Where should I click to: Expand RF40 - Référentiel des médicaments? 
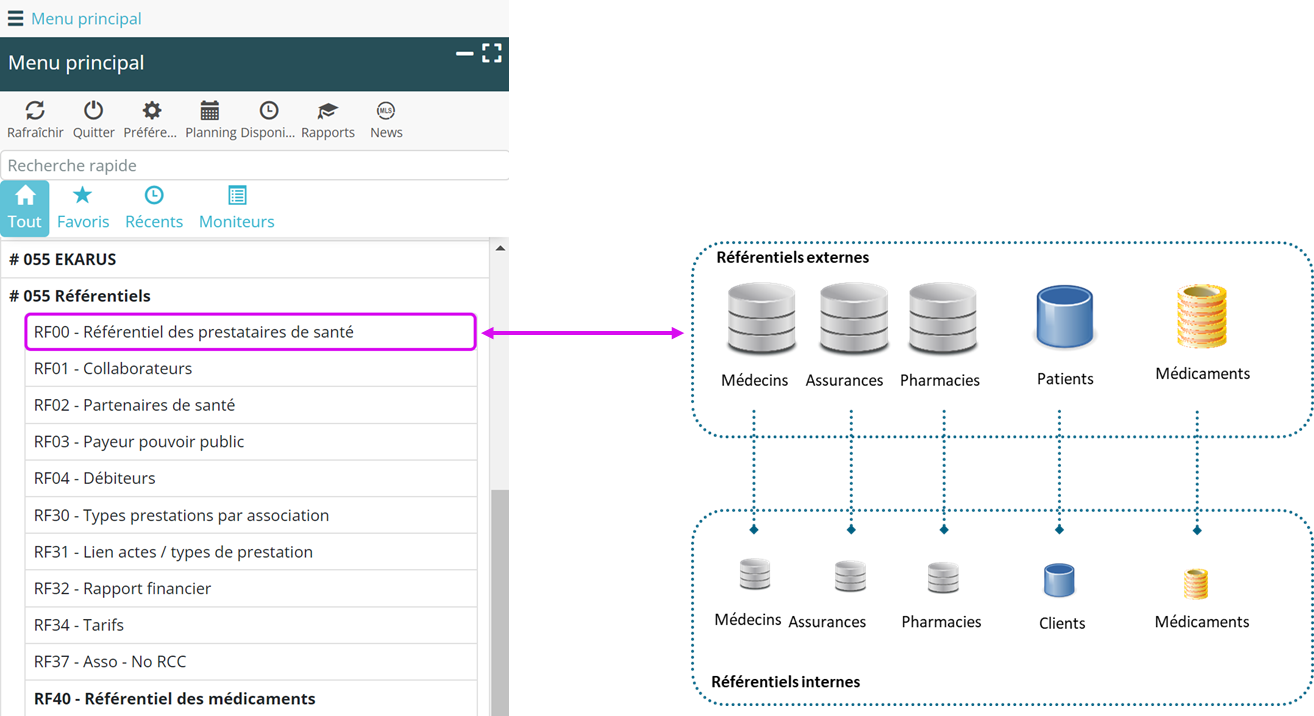pyautogui.click(x=174, y=699)
